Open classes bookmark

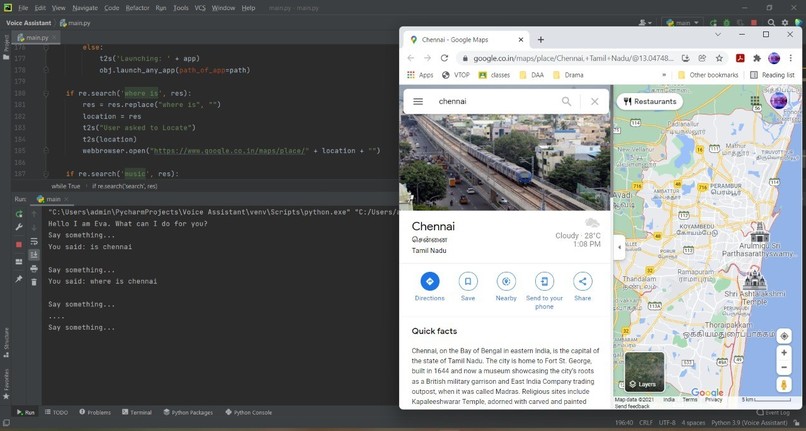(494, 75)
